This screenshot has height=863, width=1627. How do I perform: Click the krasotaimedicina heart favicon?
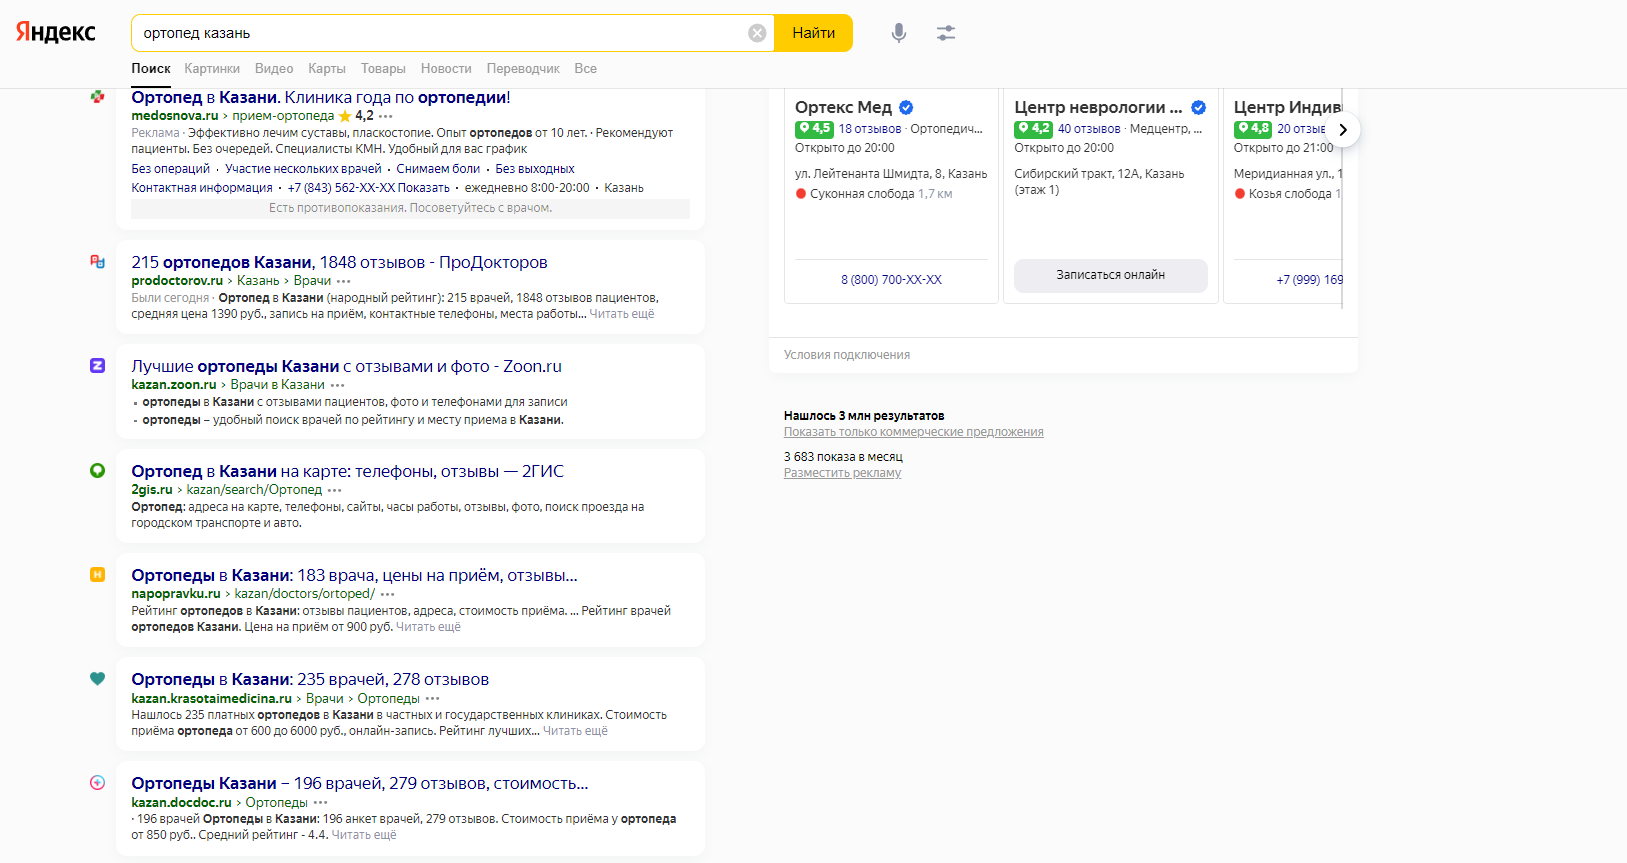click(97, 678)
